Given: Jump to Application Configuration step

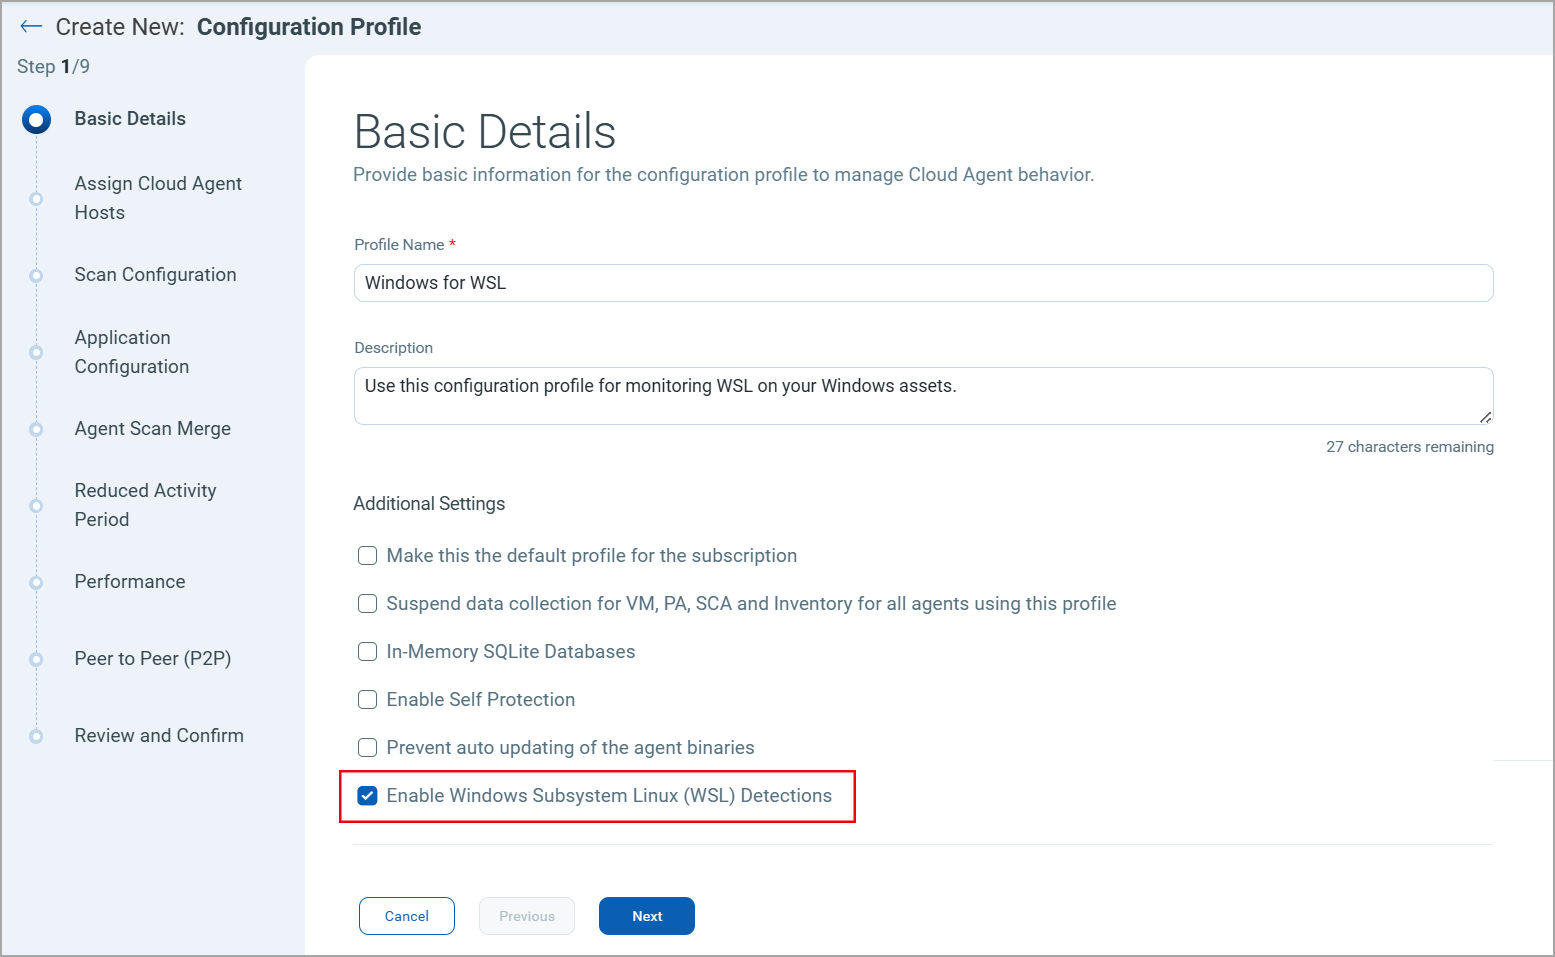Looking at the screenshot, I should [131, 352].
